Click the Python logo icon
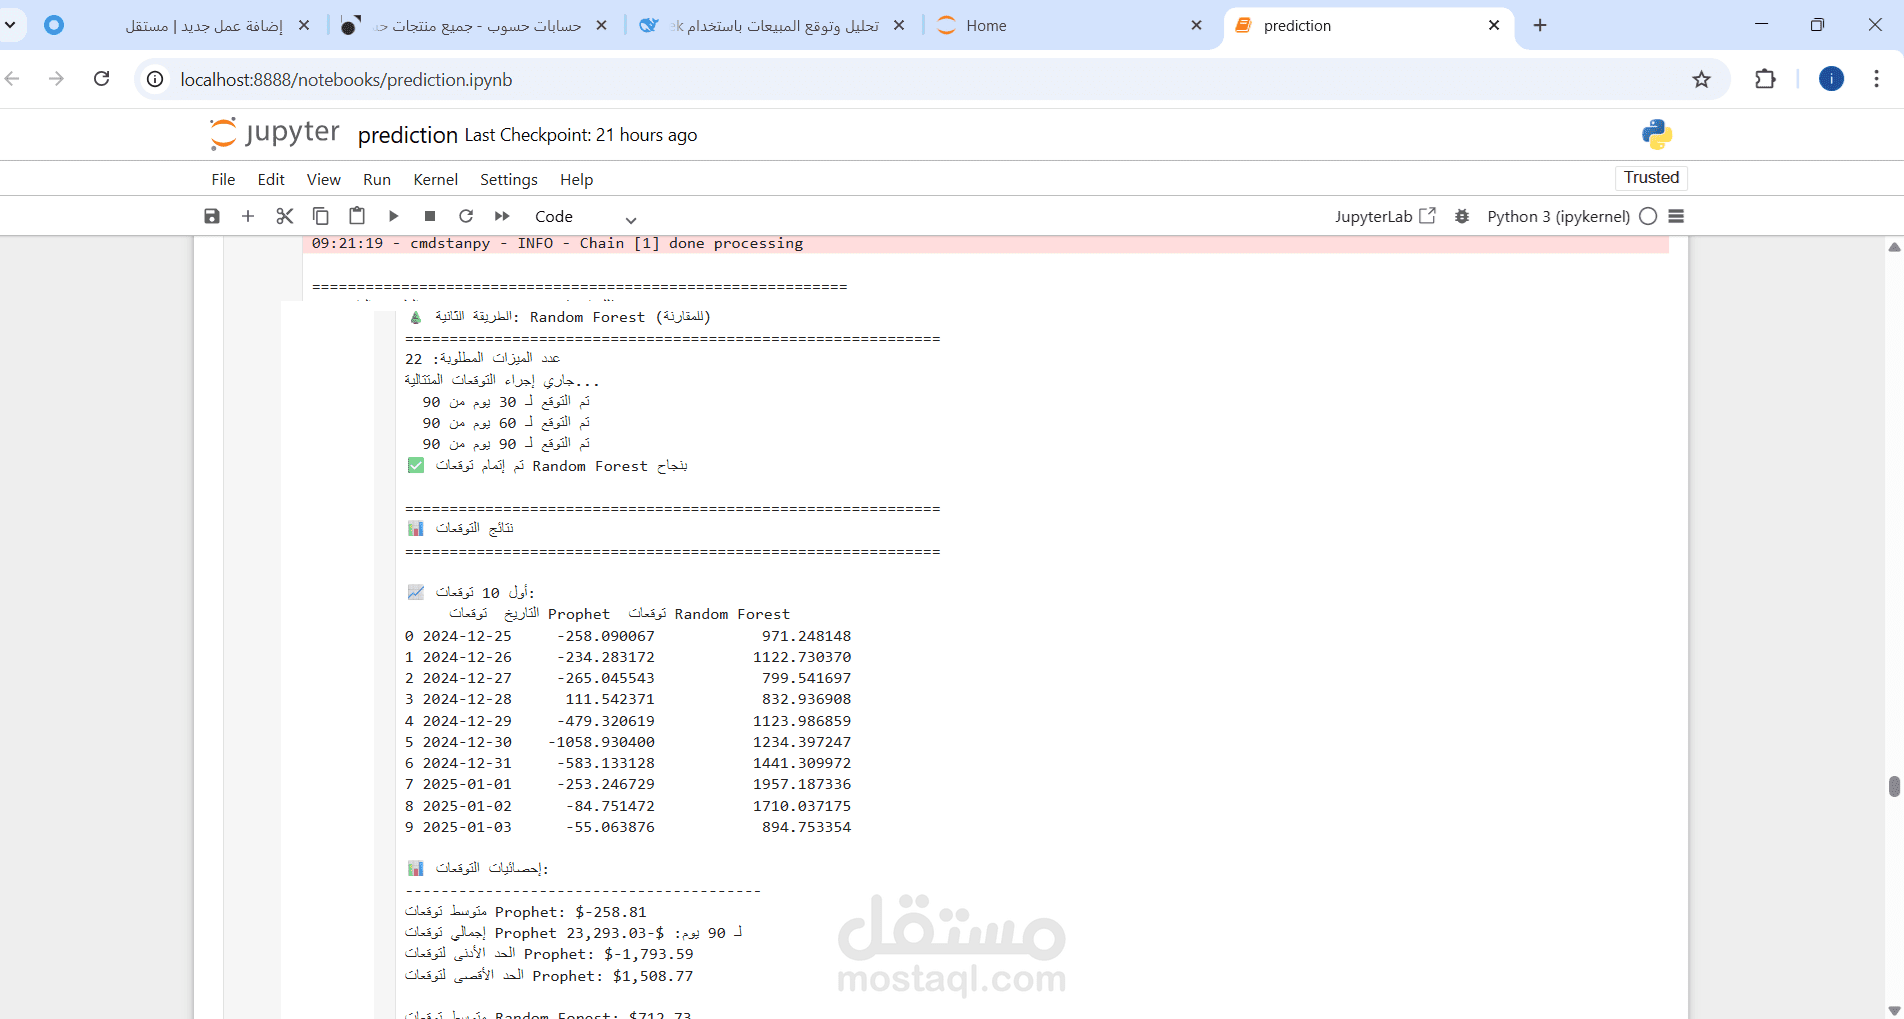 pyautogui.click(x=1657, y=134)
